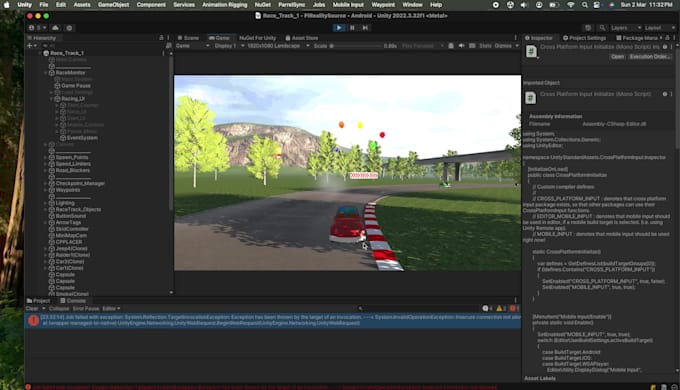The image size is (680, 390).
Task: Click the Step frame button
Action: point(365,28)
